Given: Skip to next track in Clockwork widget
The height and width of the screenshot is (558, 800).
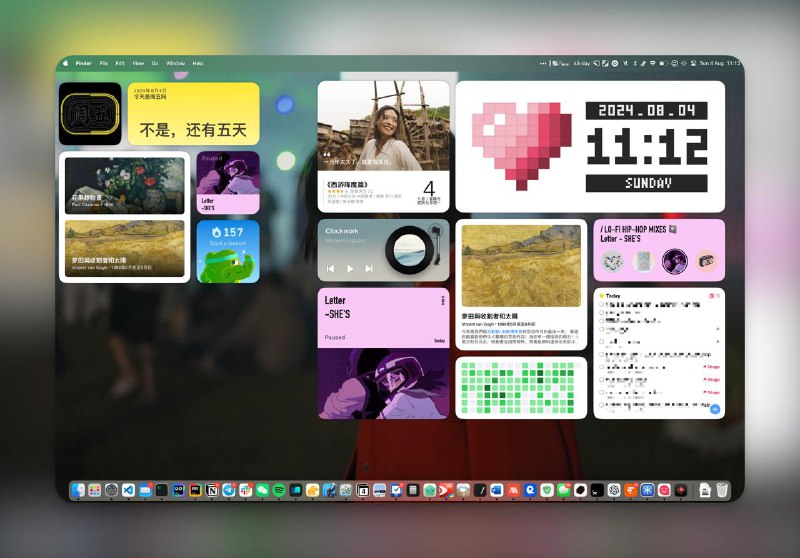Looking at the screenshot, I should (369, 268).
